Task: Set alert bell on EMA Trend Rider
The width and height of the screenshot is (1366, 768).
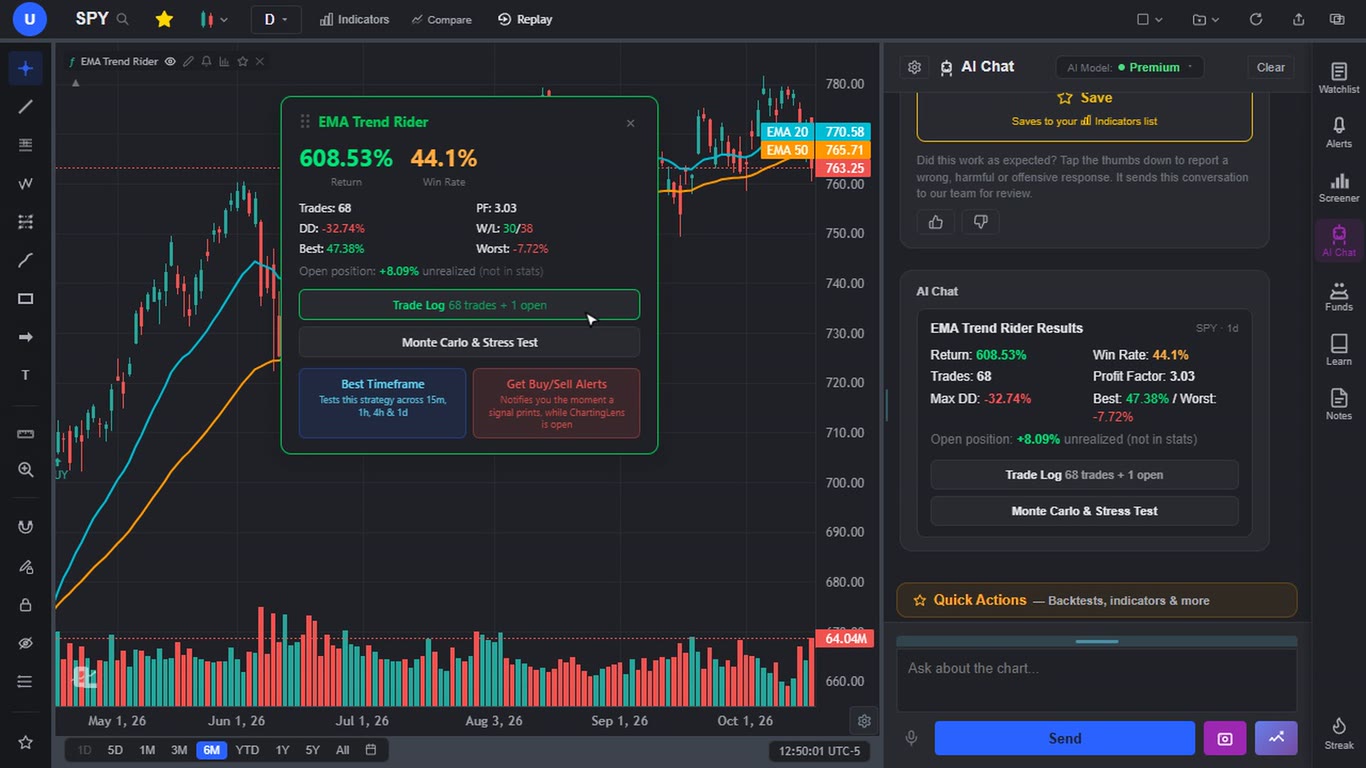Action: pos(206,62)
